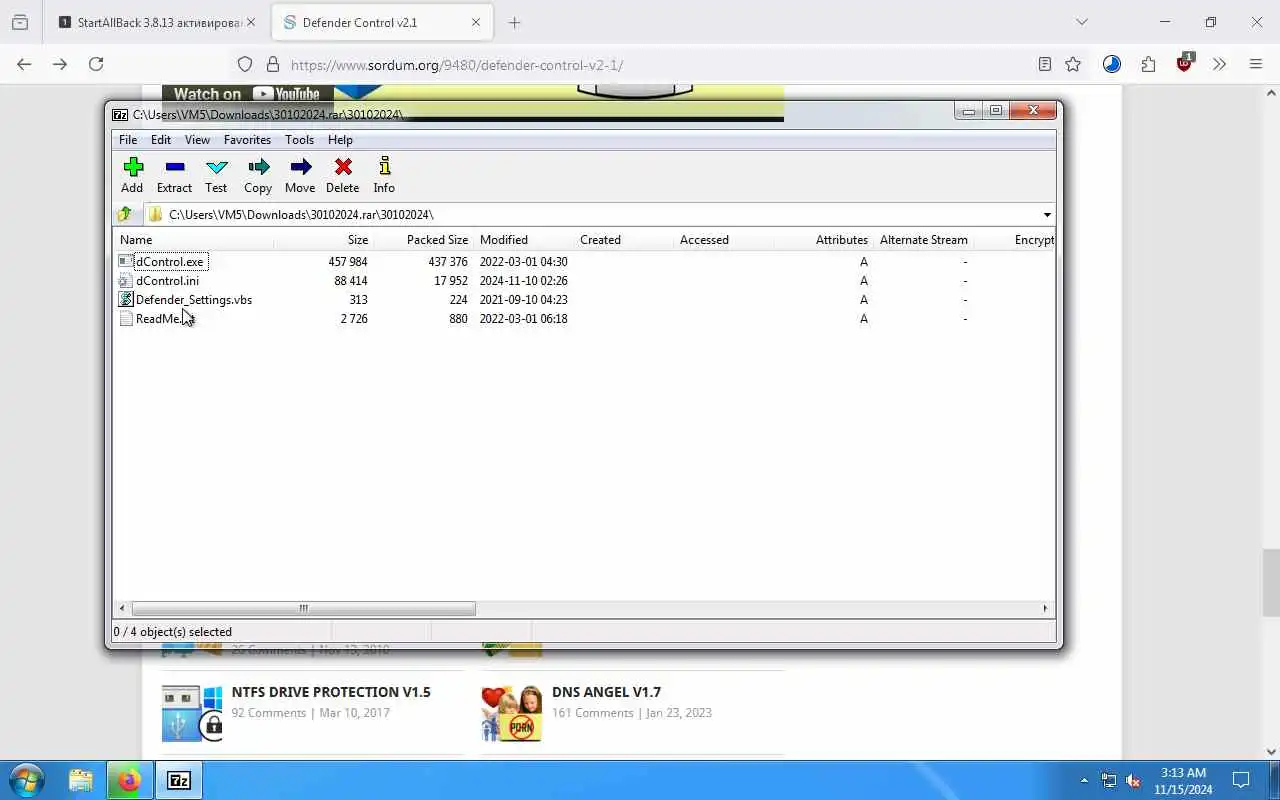Go back in the browser

pos(24,64)
